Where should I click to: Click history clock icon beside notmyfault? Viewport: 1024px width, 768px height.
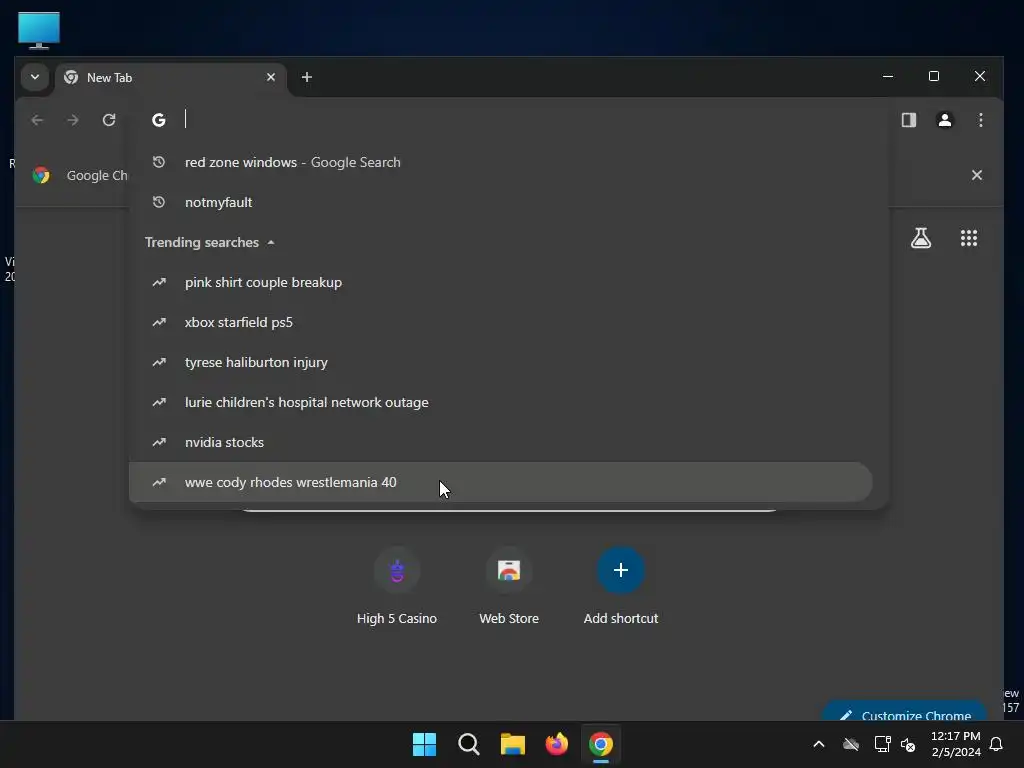(159, 202)
